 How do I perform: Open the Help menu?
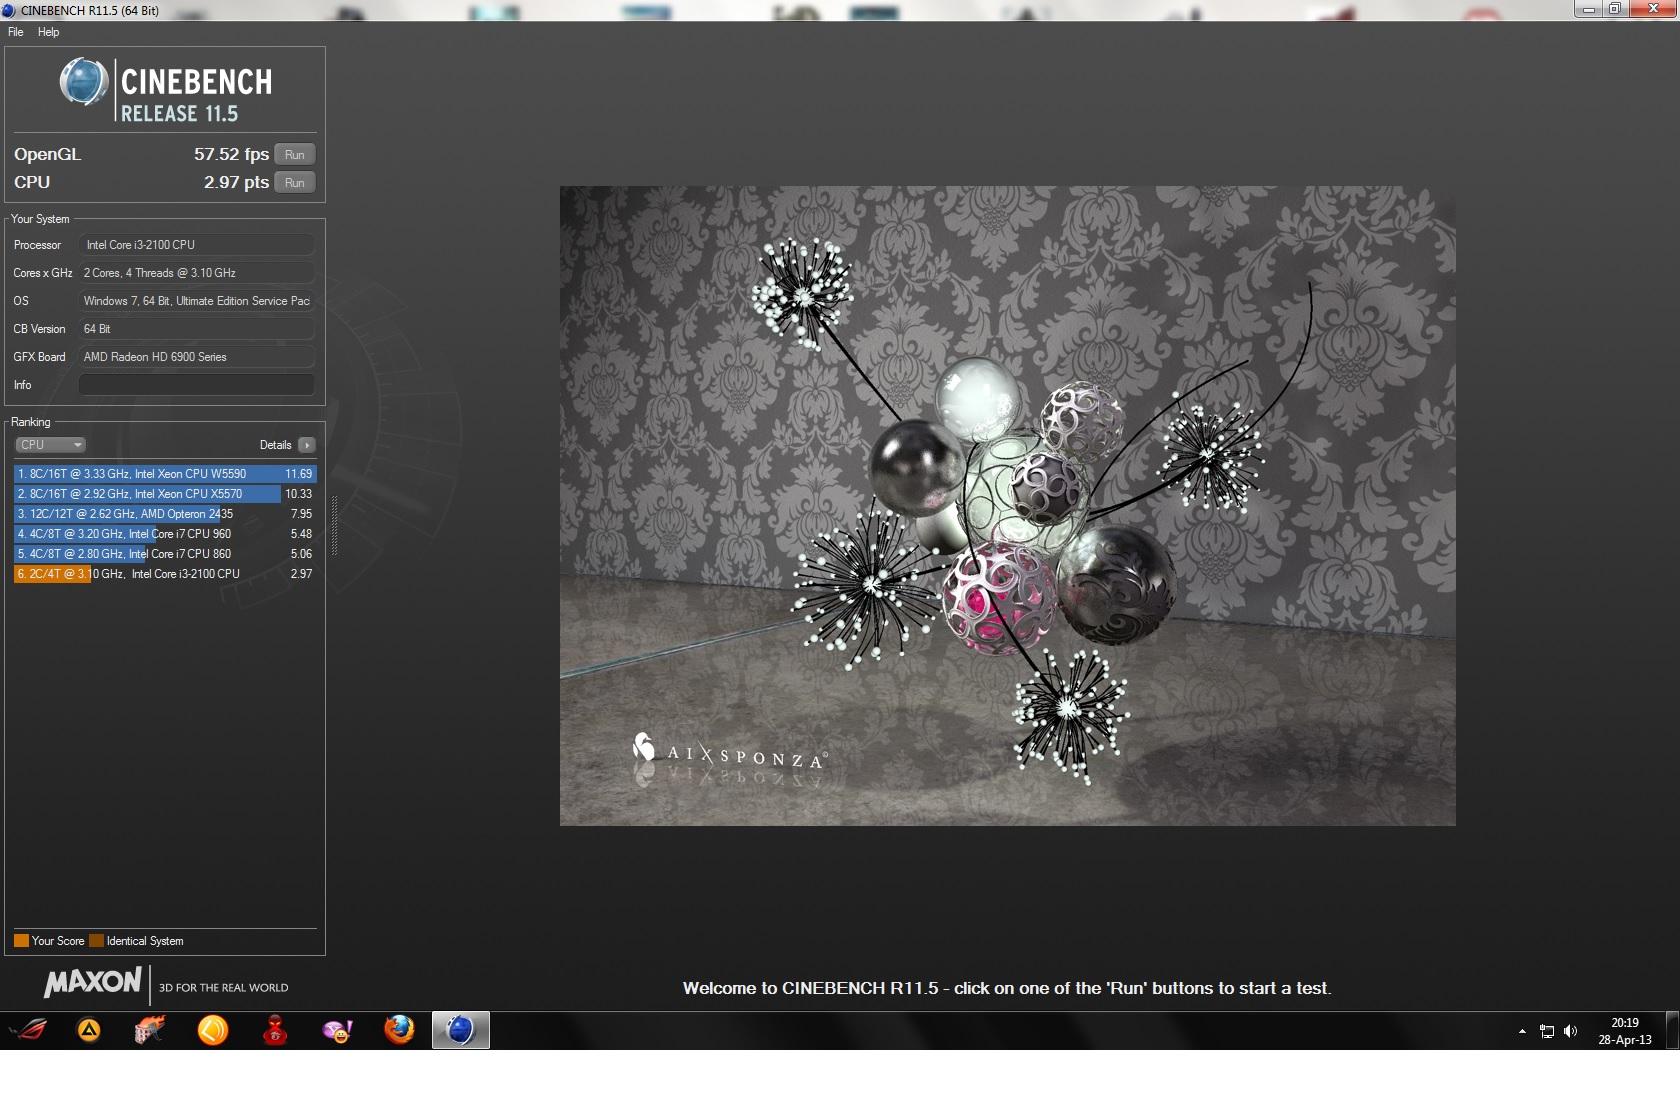tap(48, 32)
